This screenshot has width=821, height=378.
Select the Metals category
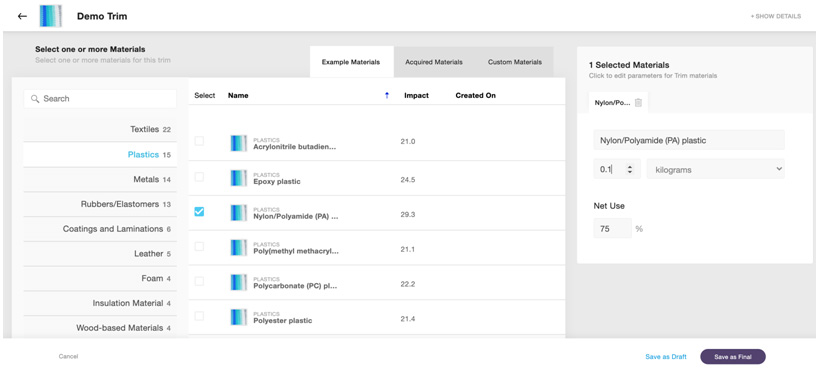pyautogui.click(x=100, y=180)
